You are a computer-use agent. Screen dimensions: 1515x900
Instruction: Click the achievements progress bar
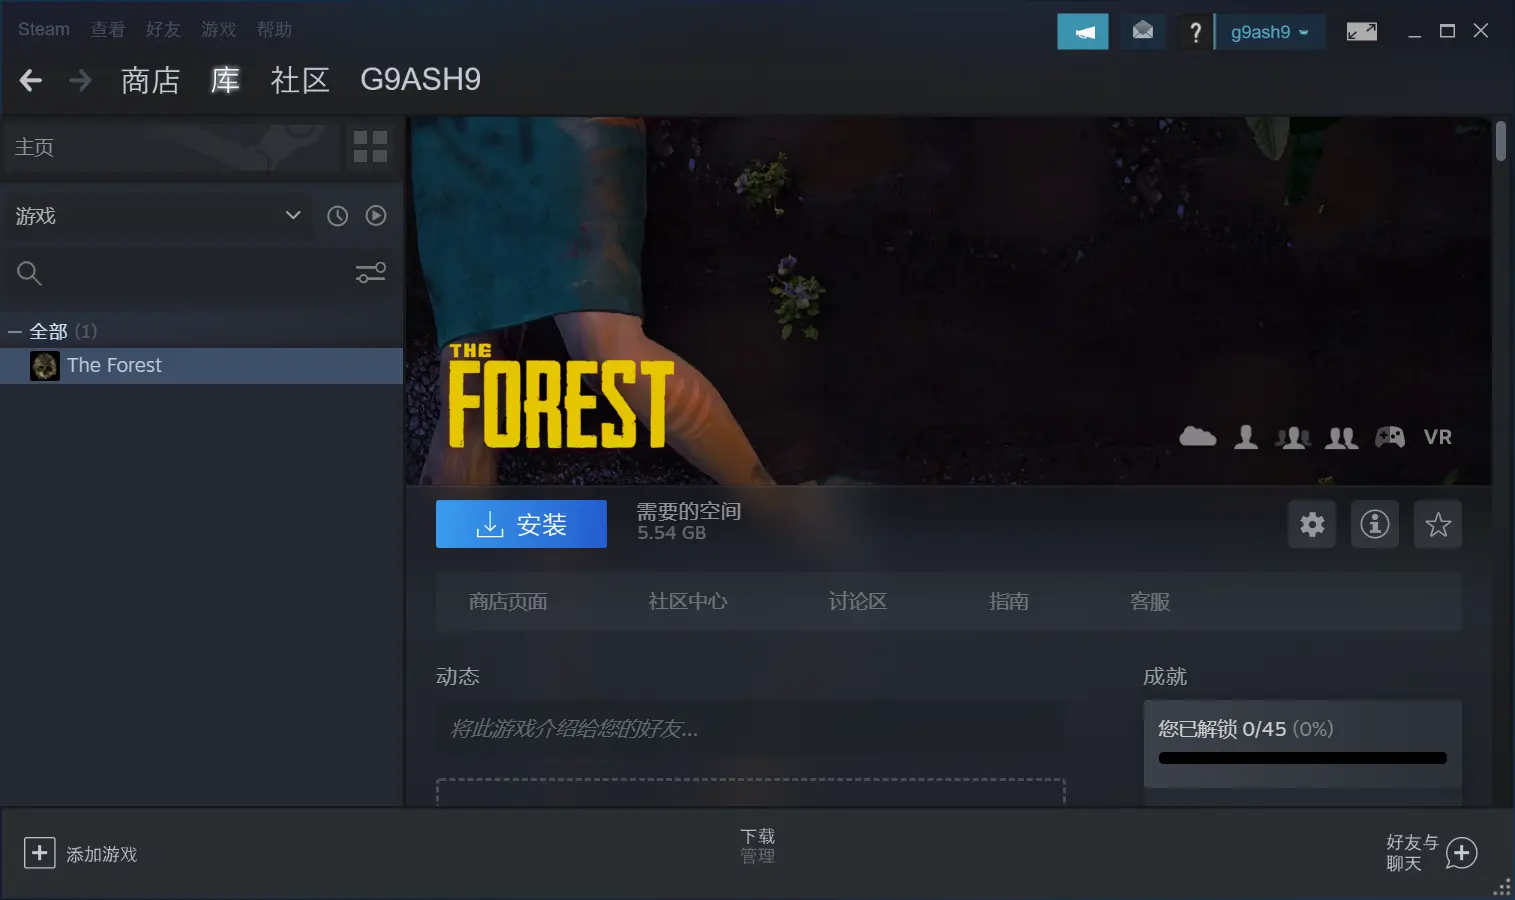[x=1303, y=758]
